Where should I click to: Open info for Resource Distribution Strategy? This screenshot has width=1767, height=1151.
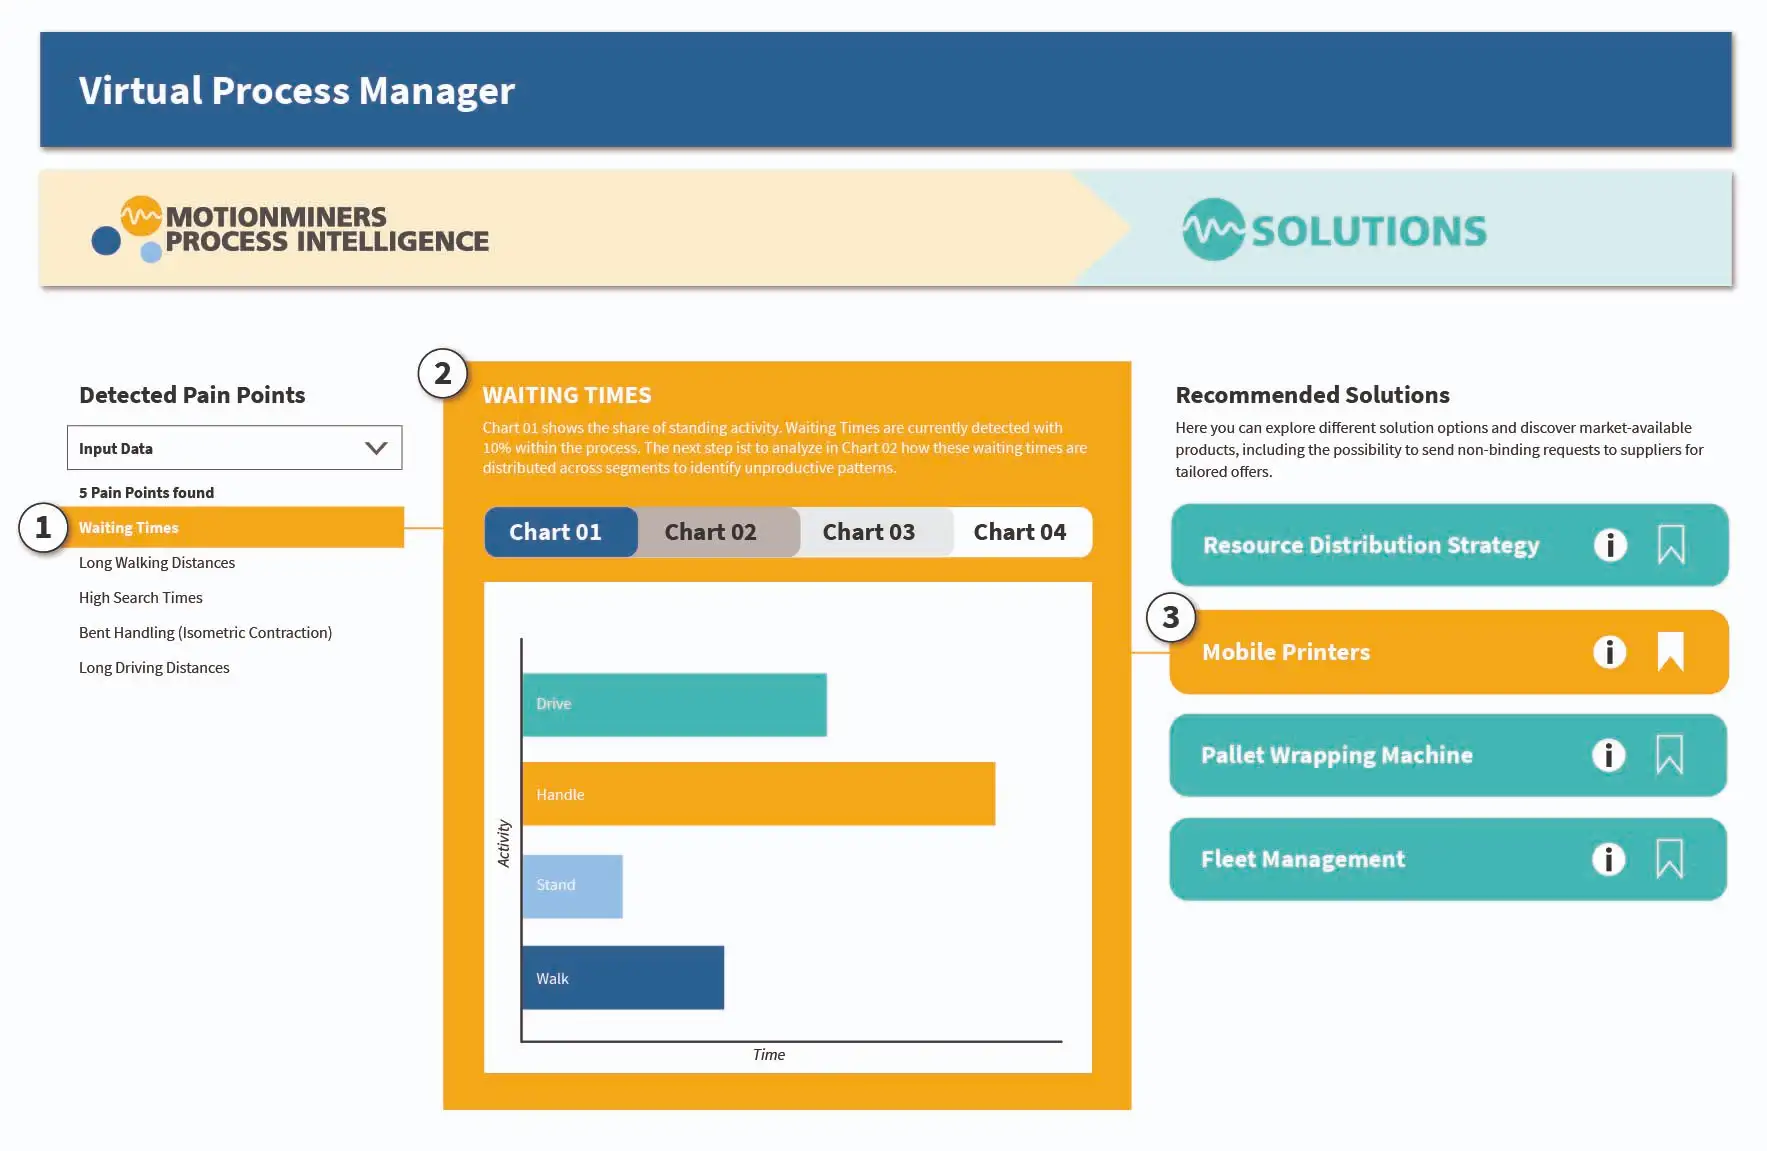[1610, 545]
